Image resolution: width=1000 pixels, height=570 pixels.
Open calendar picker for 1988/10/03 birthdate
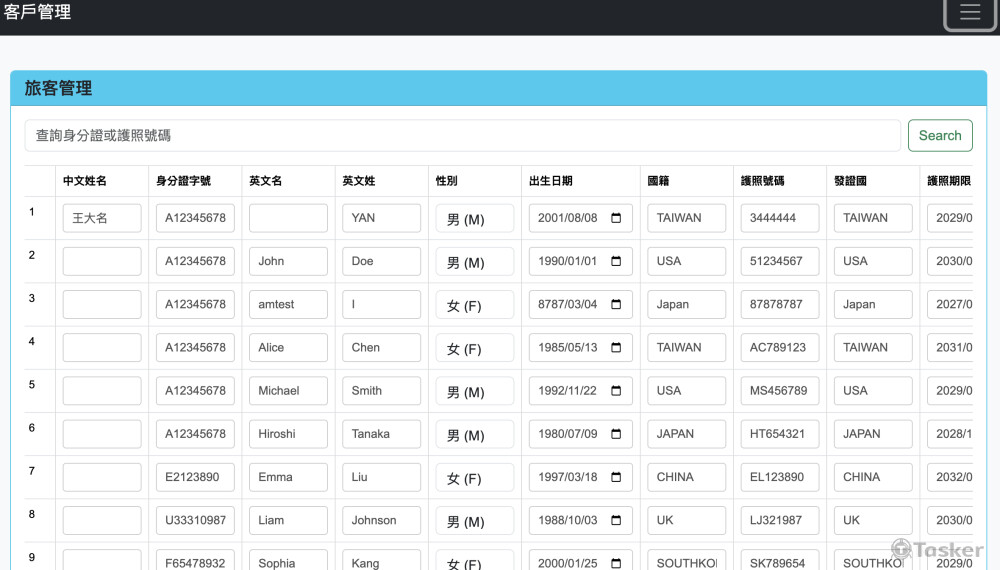tap(616, 520)
